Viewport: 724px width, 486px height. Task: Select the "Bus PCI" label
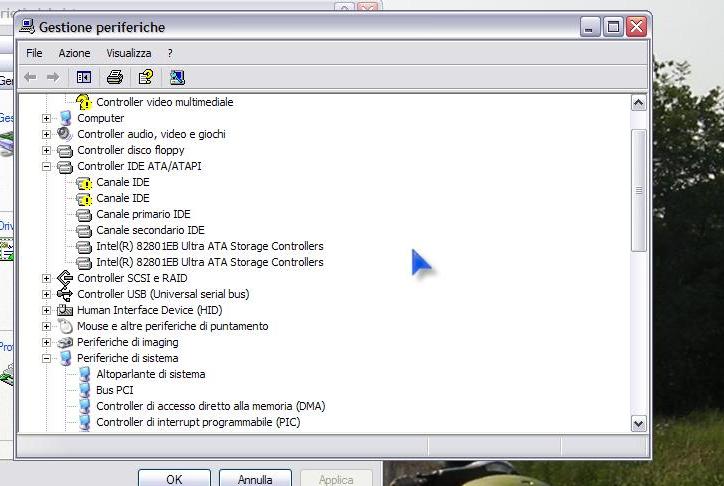[x=115, y=390]
